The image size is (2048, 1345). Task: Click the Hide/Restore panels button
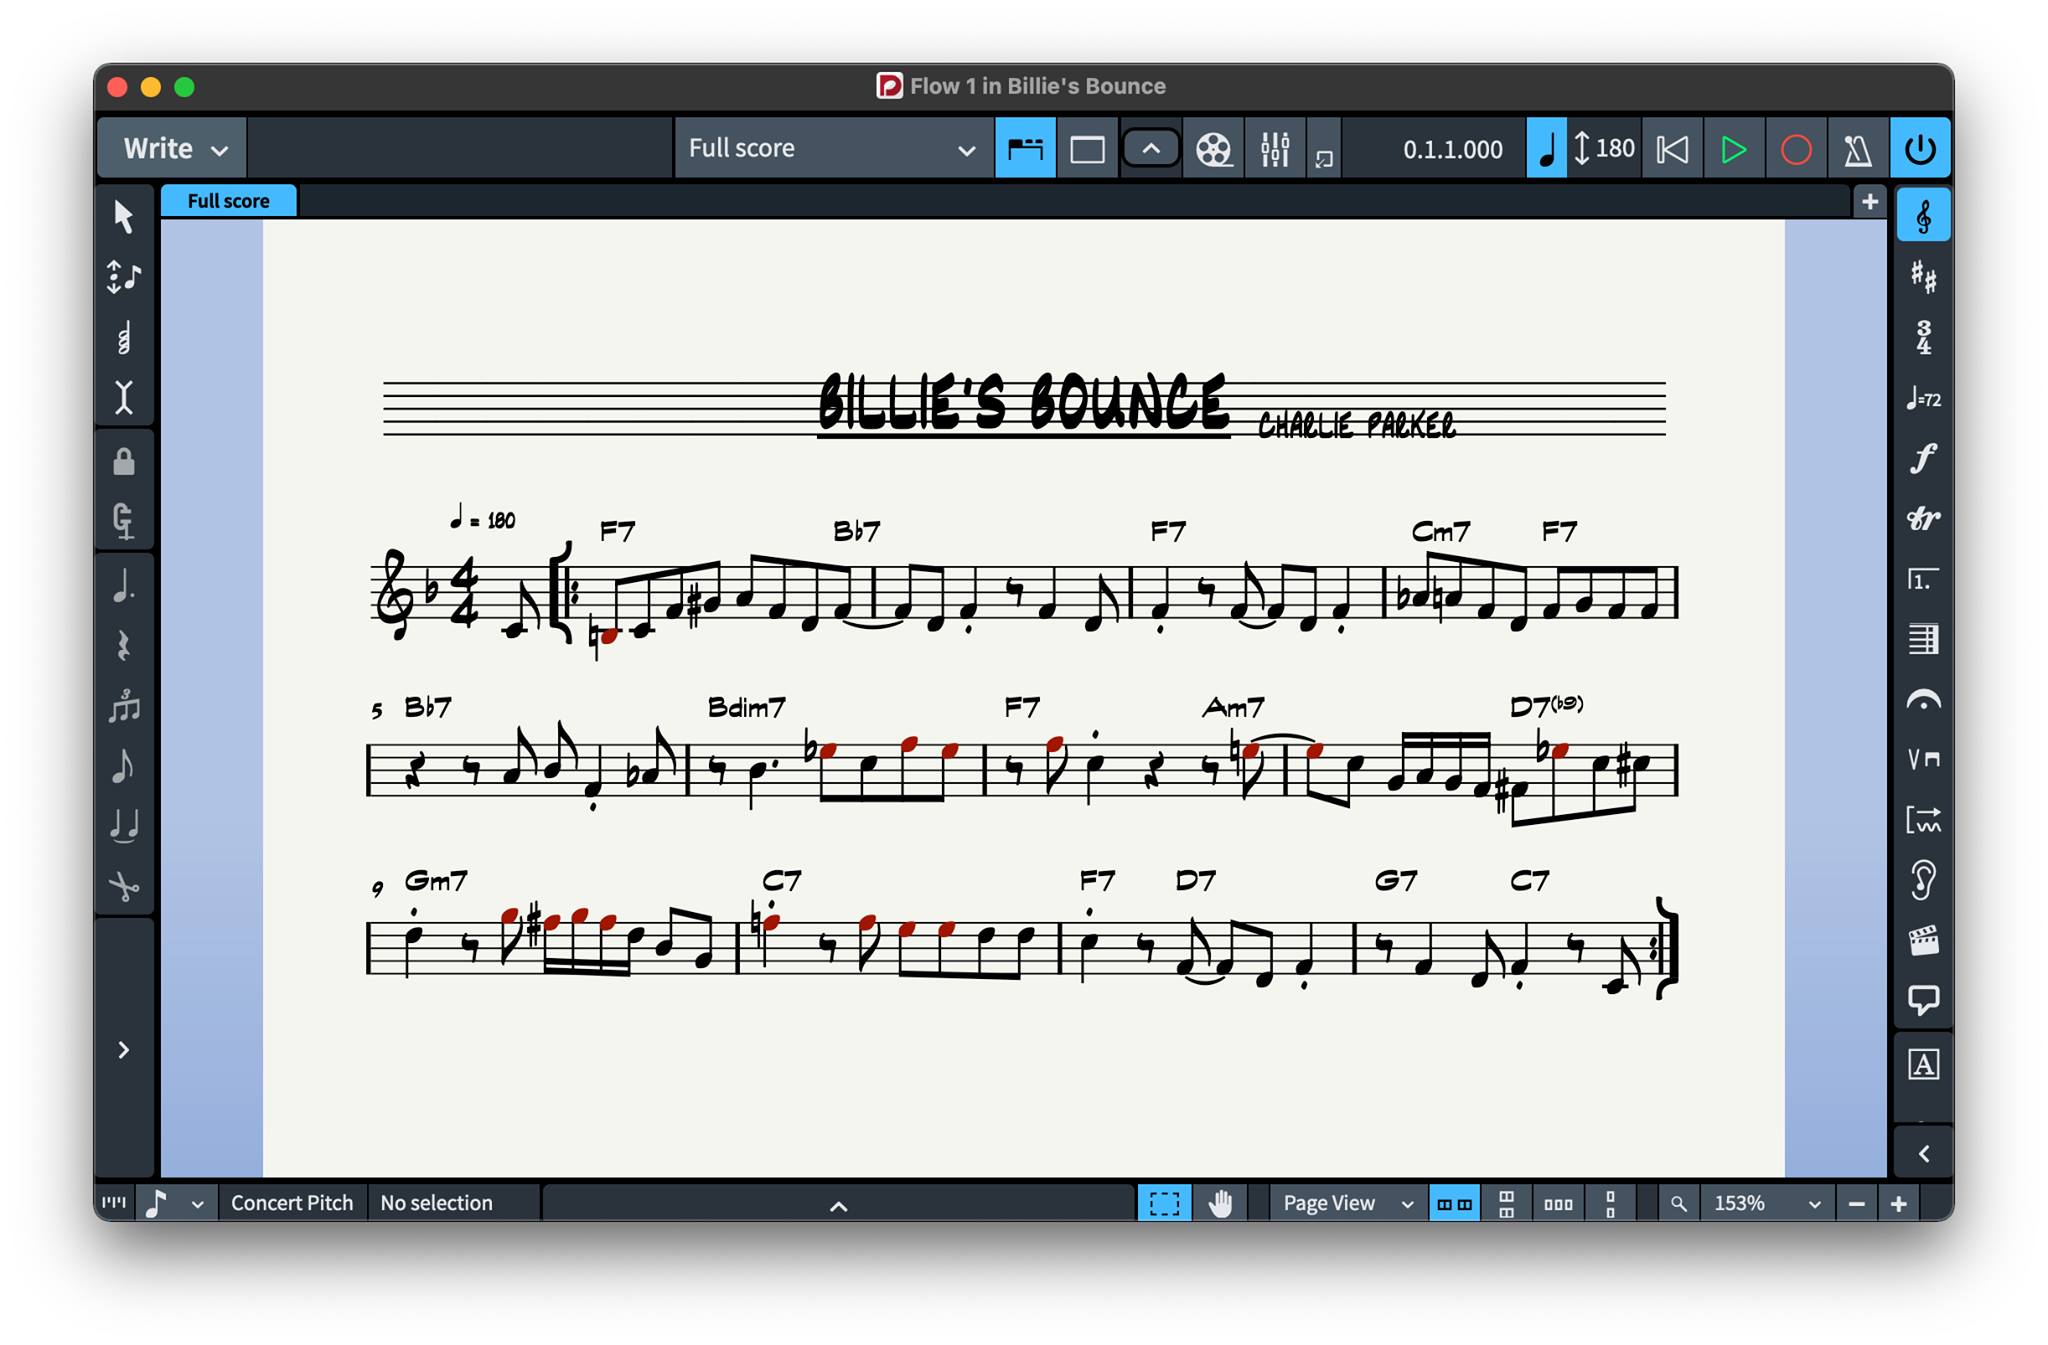(x=1151, y=149)
